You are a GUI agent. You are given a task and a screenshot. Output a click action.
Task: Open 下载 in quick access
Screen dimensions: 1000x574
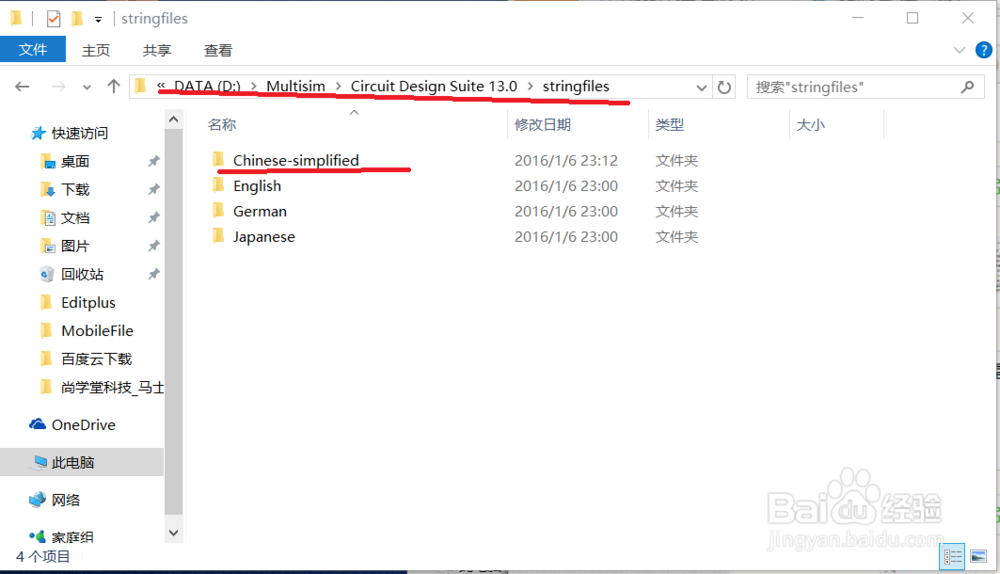coord(75,189)
